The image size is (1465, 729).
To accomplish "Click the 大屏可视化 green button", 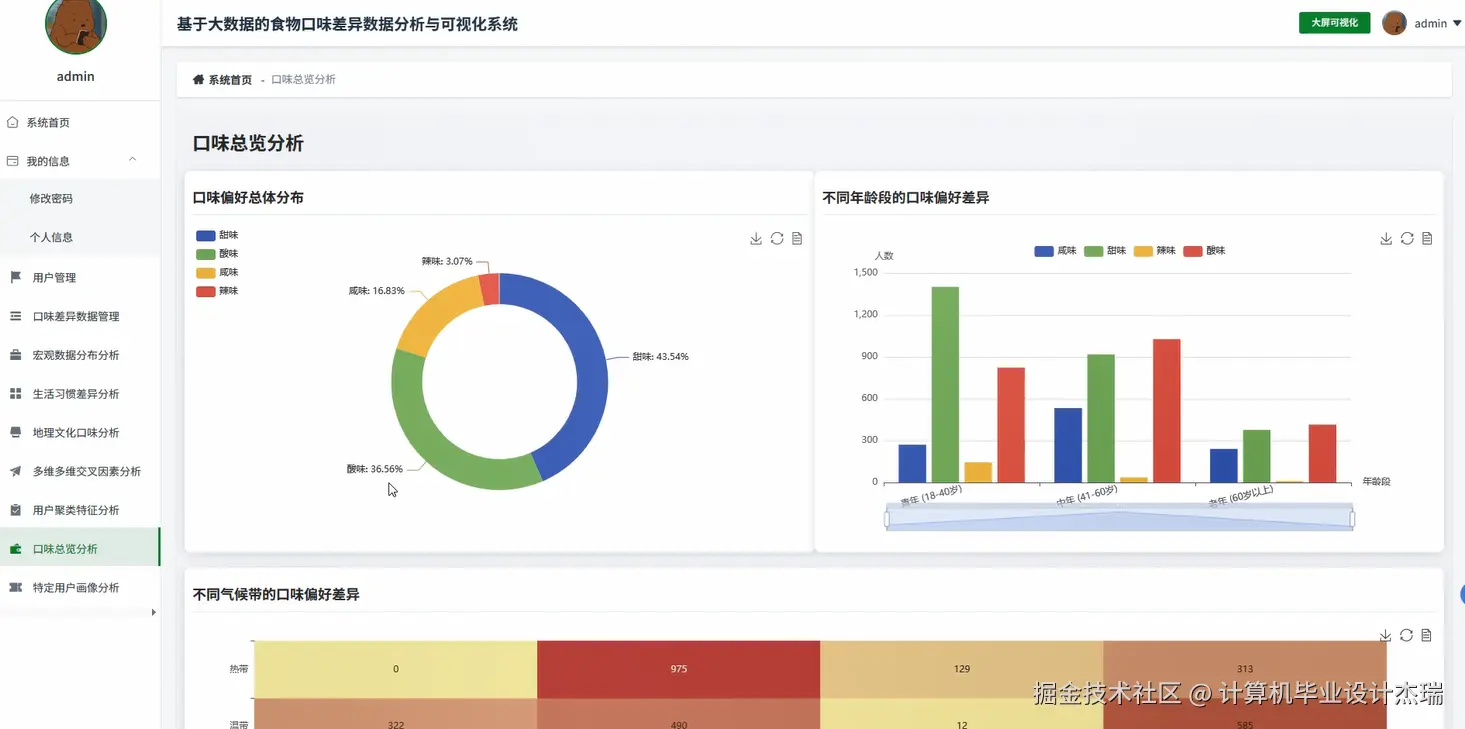I will [1334, 22].
